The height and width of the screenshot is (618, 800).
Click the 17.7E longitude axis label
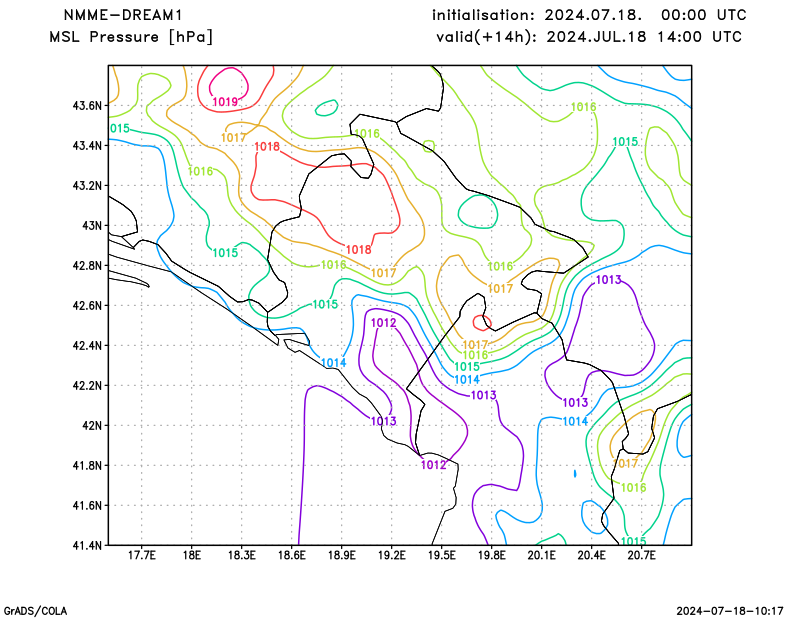(141, 555)
